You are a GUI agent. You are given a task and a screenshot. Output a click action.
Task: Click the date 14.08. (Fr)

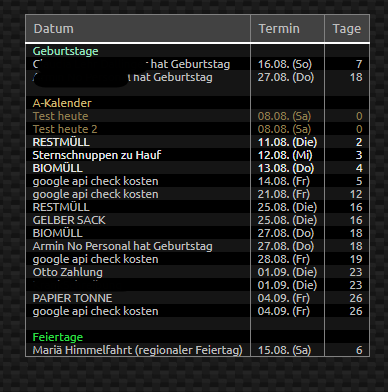click(284, 181)
